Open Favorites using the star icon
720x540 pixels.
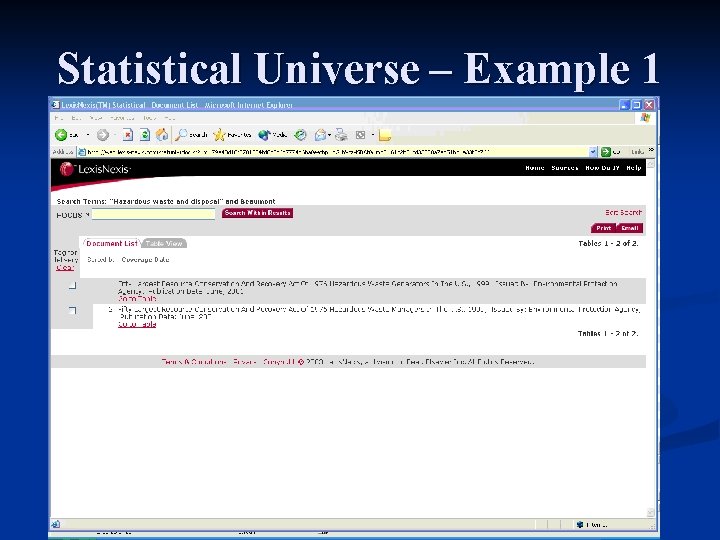(232, 135)
